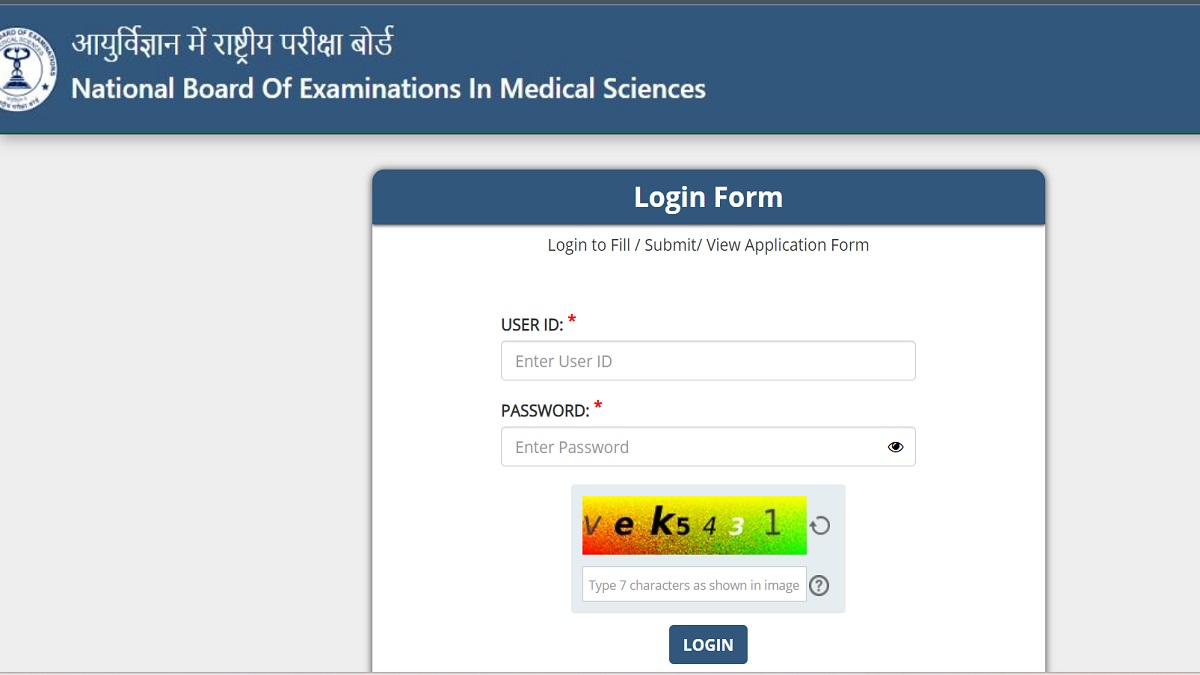Click the colorful captcha image
This screenshot has height=675, width=1200.
point(694,526)
